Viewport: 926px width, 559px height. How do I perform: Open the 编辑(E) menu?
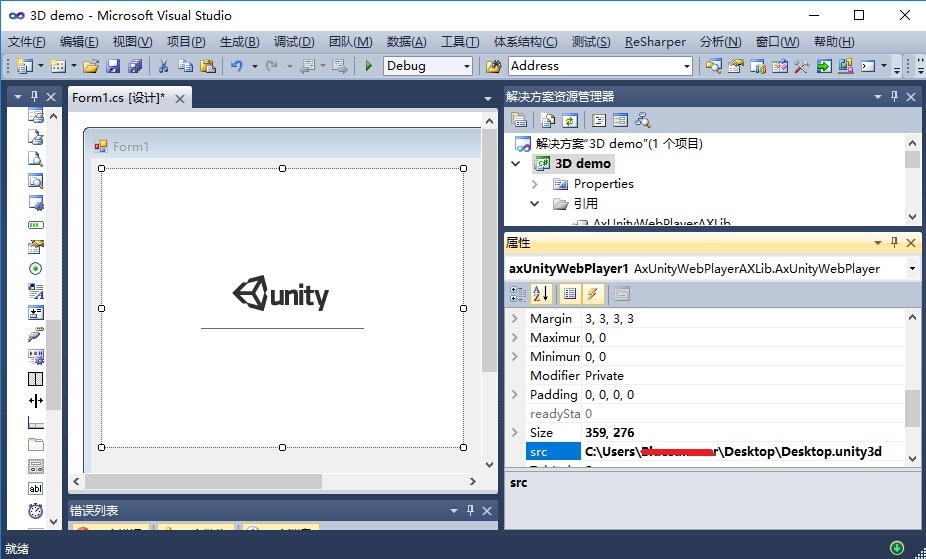click(x=79, y=42)
